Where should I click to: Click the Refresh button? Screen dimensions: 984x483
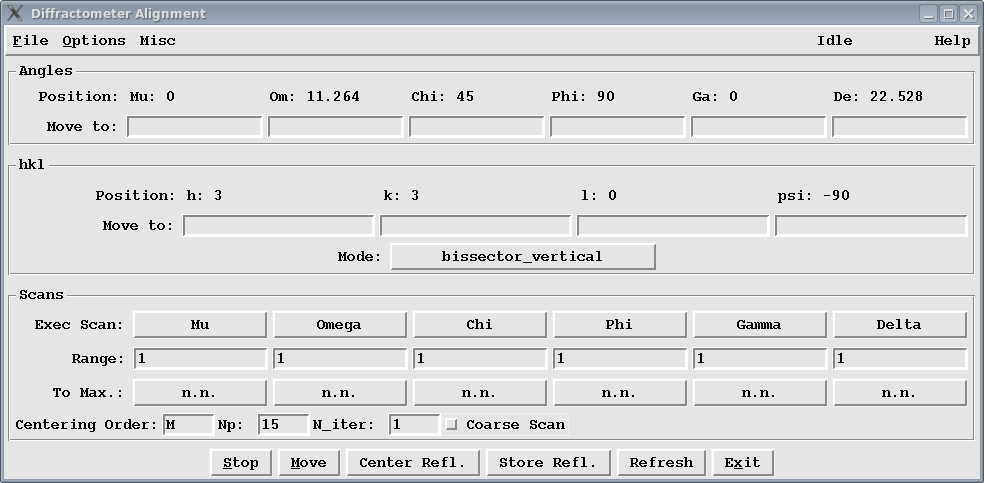661,463
